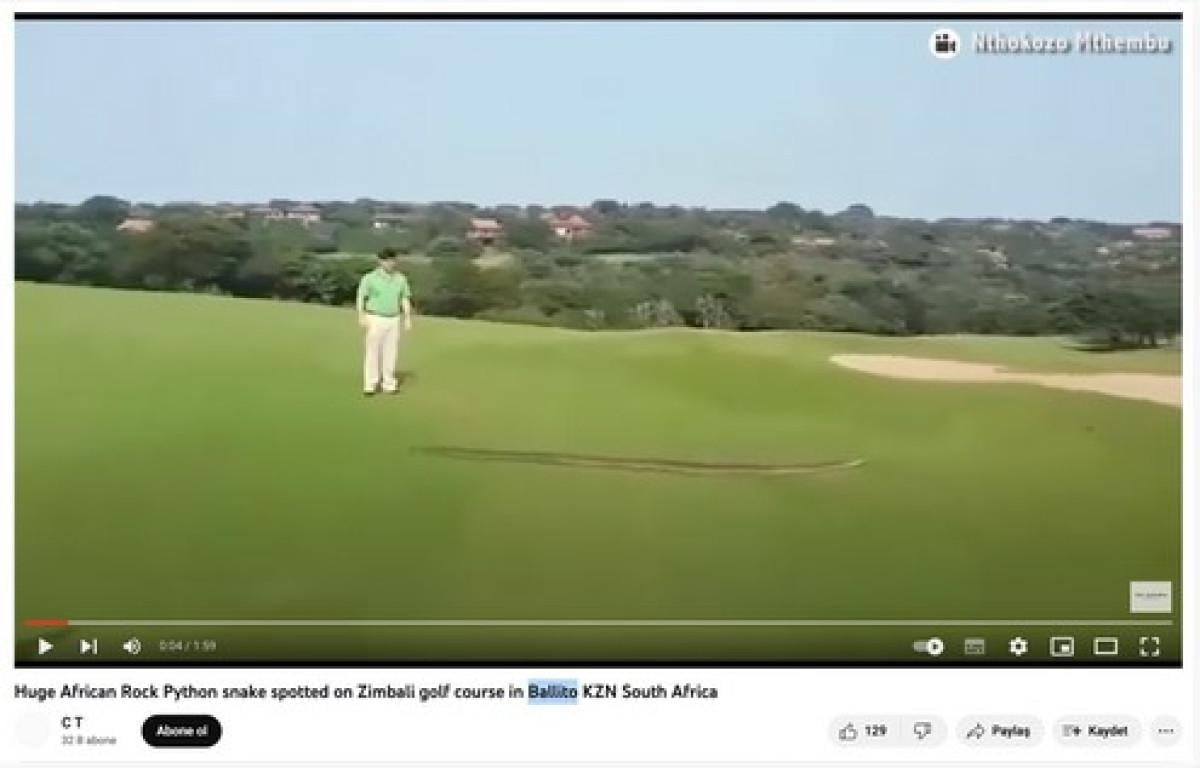Open the C T channel avatar

pyautogui.click(x=32, y=731)
